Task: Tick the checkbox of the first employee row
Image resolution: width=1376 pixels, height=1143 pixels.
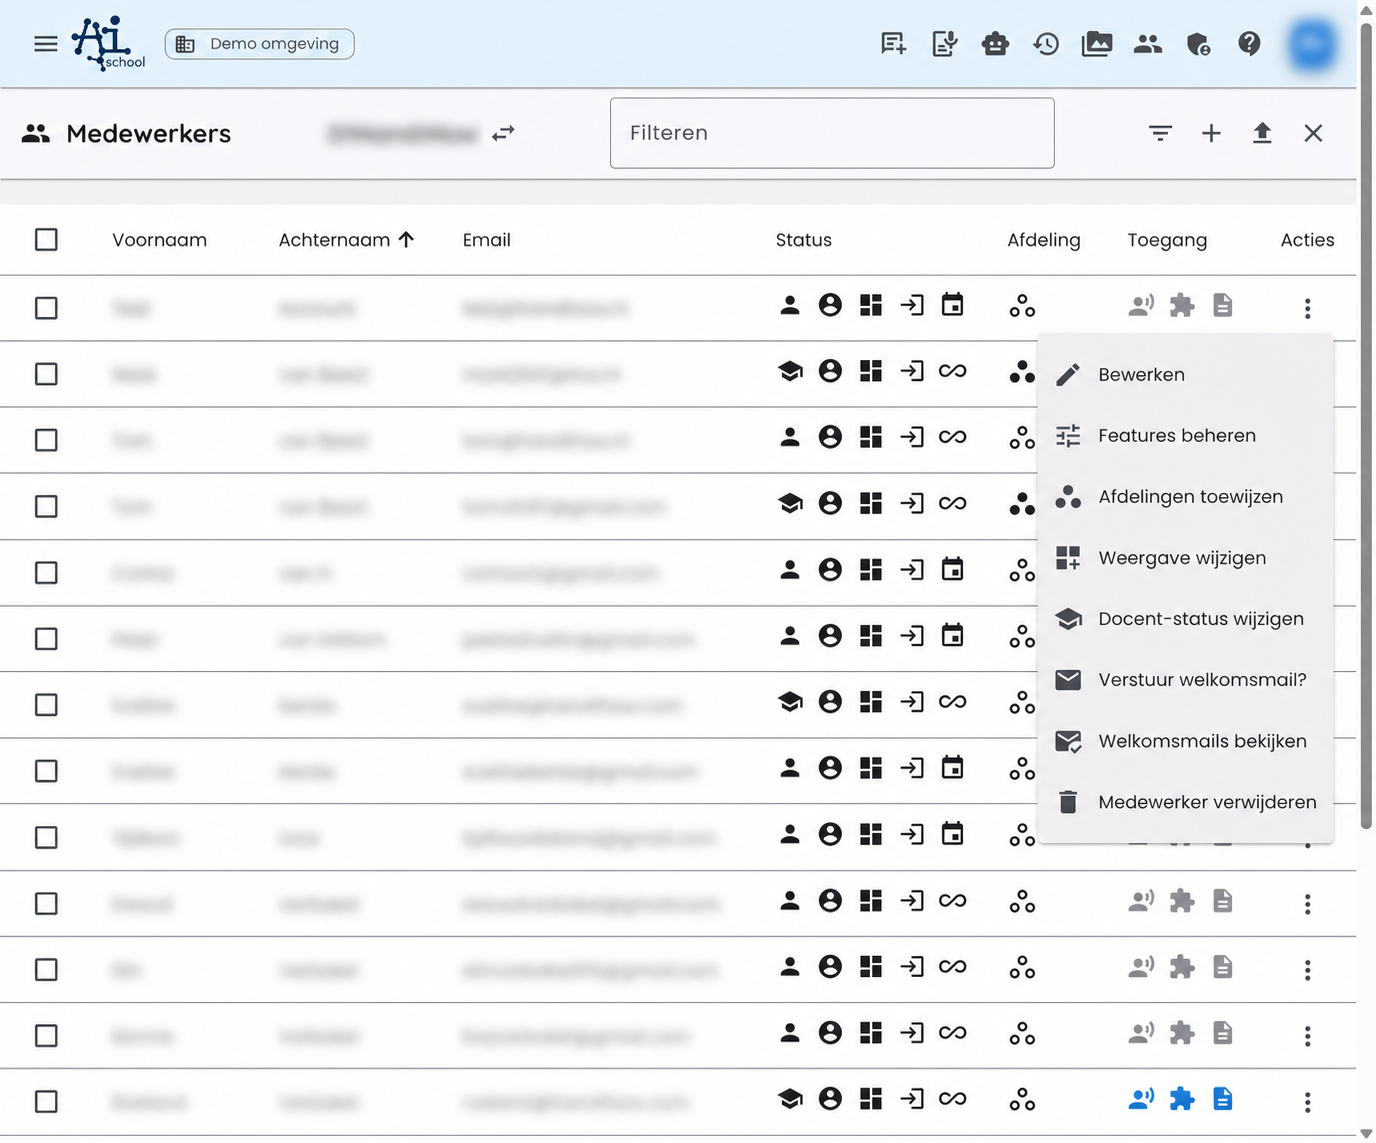Action: tap(46, 308)
